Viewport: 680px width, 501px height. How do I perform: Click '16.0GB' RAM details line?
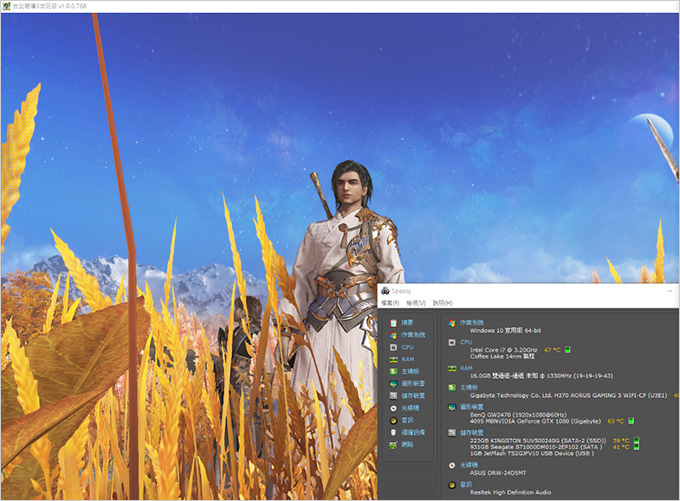click(542, 376)
